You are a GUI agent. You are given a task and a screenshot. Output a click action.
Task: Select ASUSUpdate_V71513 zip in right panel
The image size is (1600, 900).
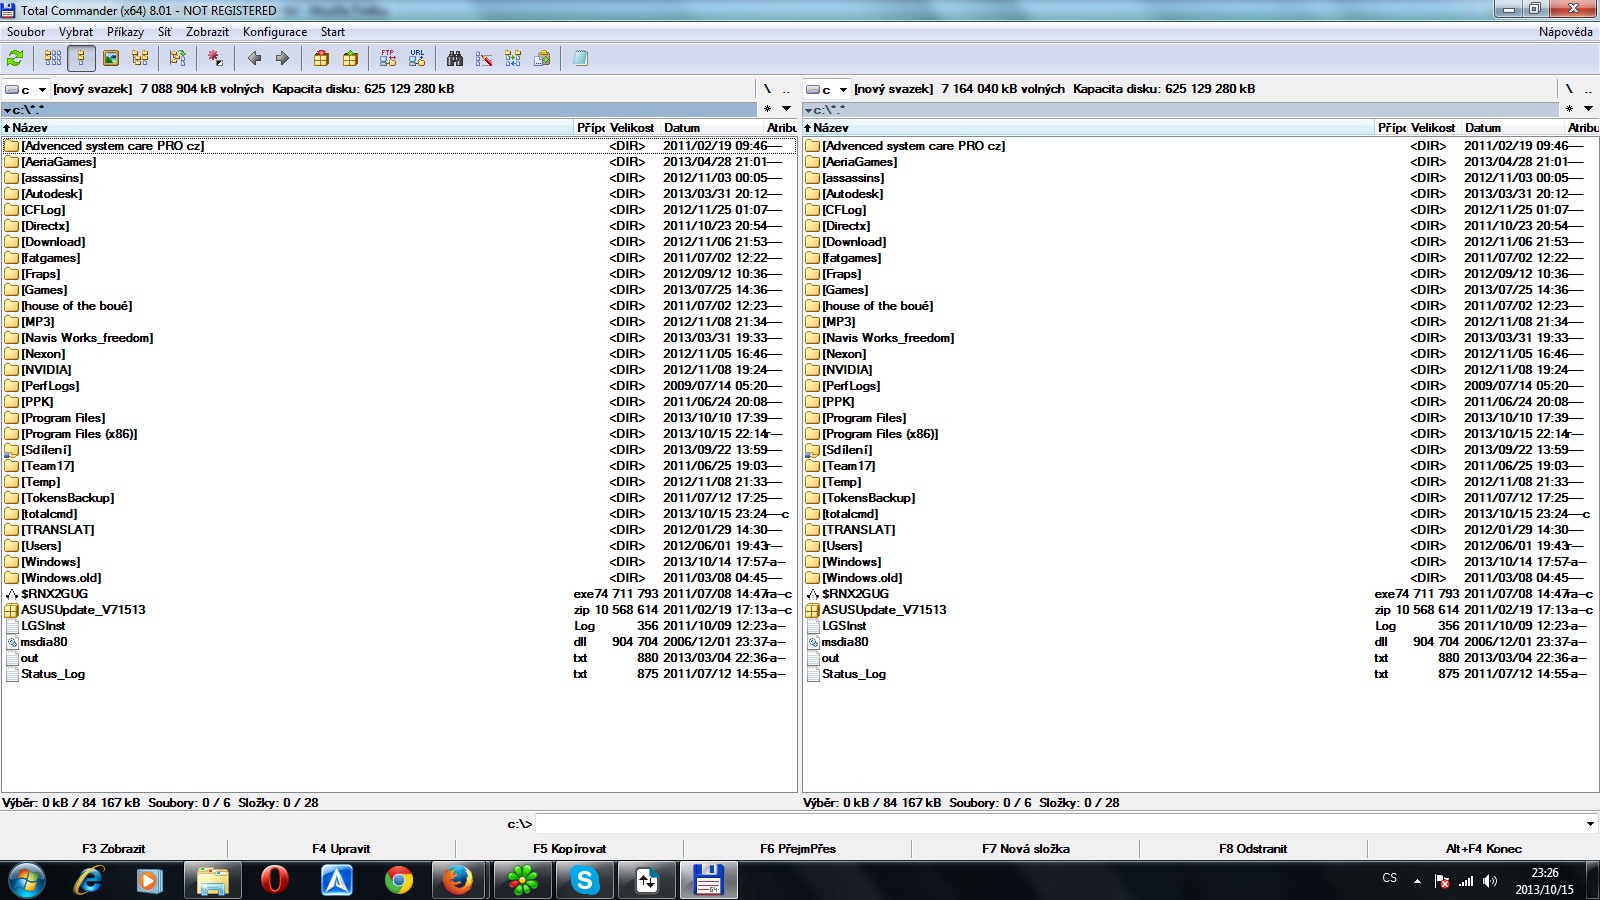[x=884, y=610]
